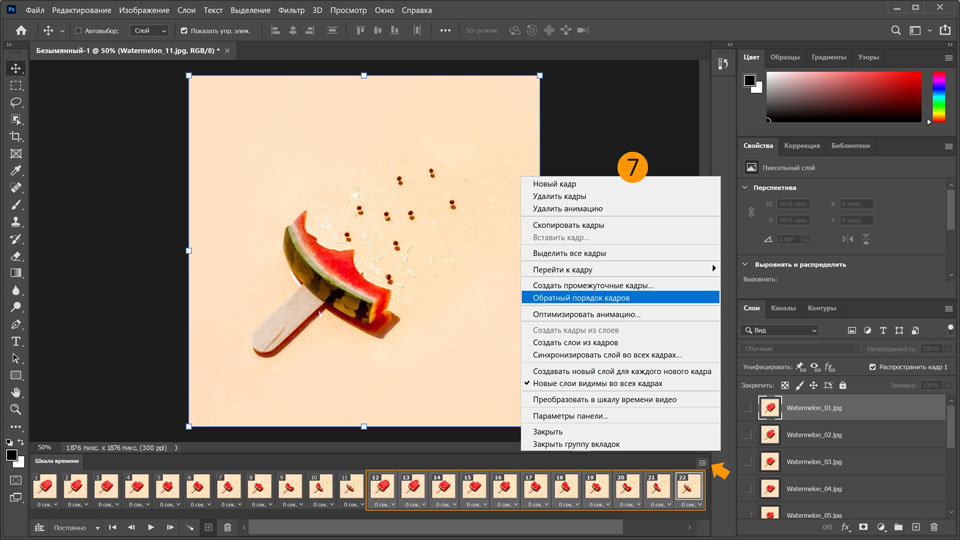Pick the Horizontal Type tool
This screenshot has width=960, height=540.
[x=16, y=341]
